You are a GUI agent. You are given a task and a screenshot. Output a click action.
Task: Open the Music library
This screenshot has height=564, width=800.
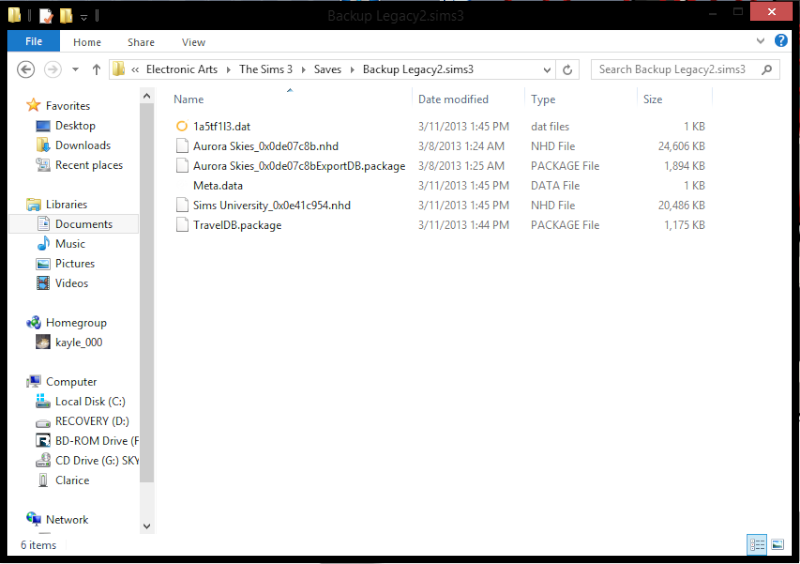pos(70,244)
